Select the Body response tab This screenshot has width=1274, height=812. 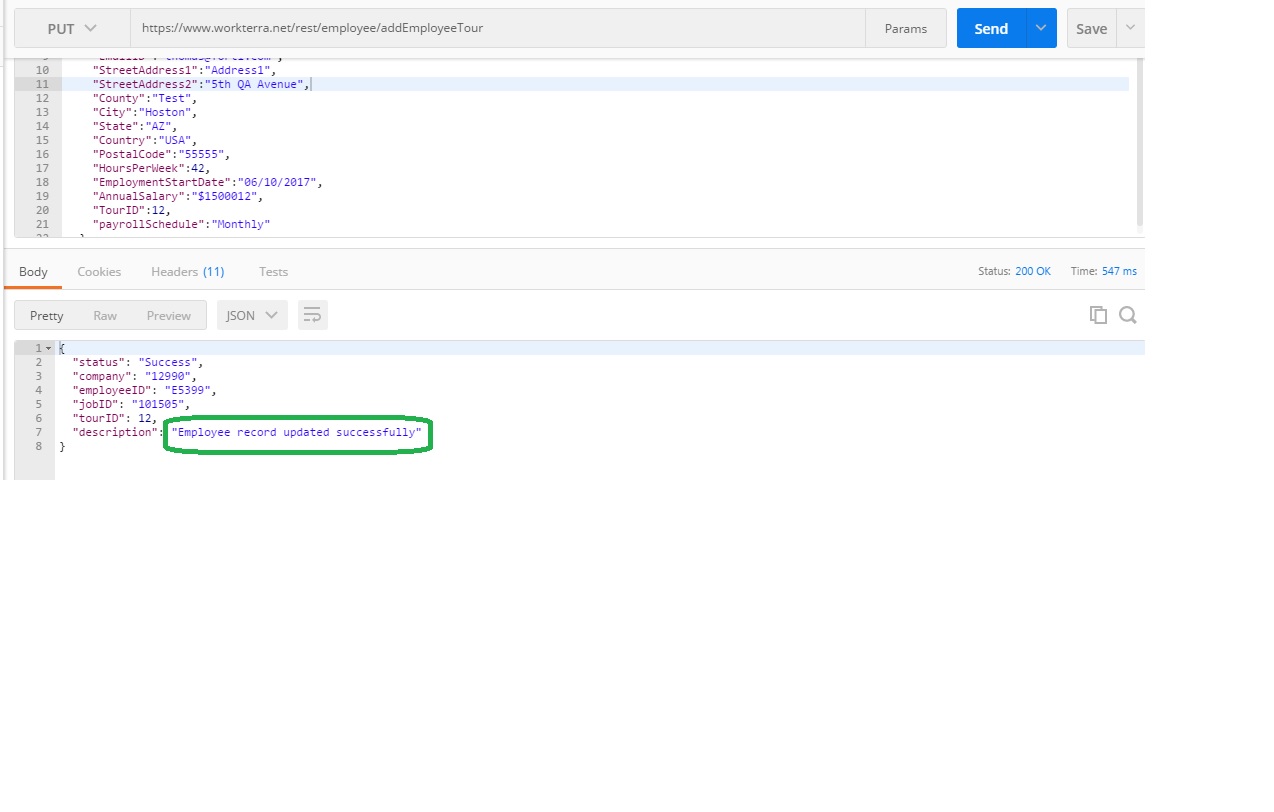click(x=33, y=272)
